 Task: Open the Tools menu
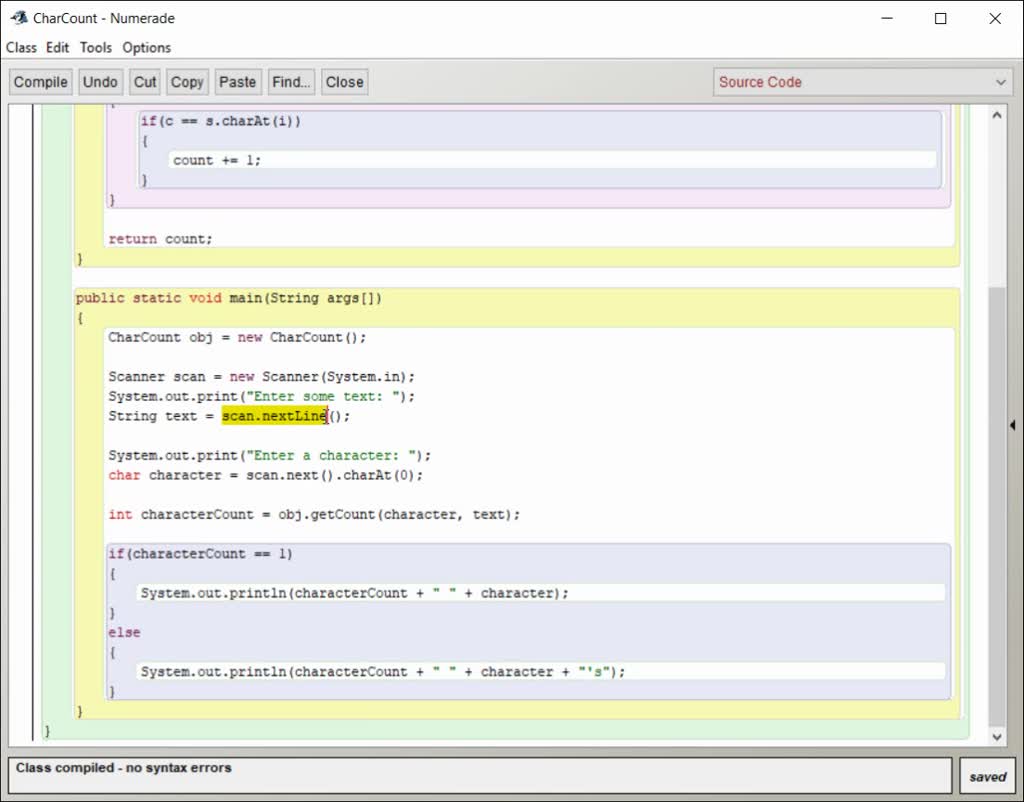click(95, 47)
